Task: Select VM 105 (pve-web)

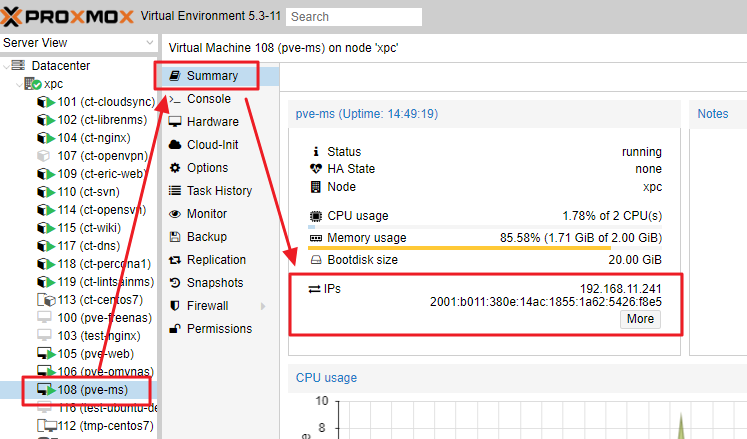Action: (96, 354)
